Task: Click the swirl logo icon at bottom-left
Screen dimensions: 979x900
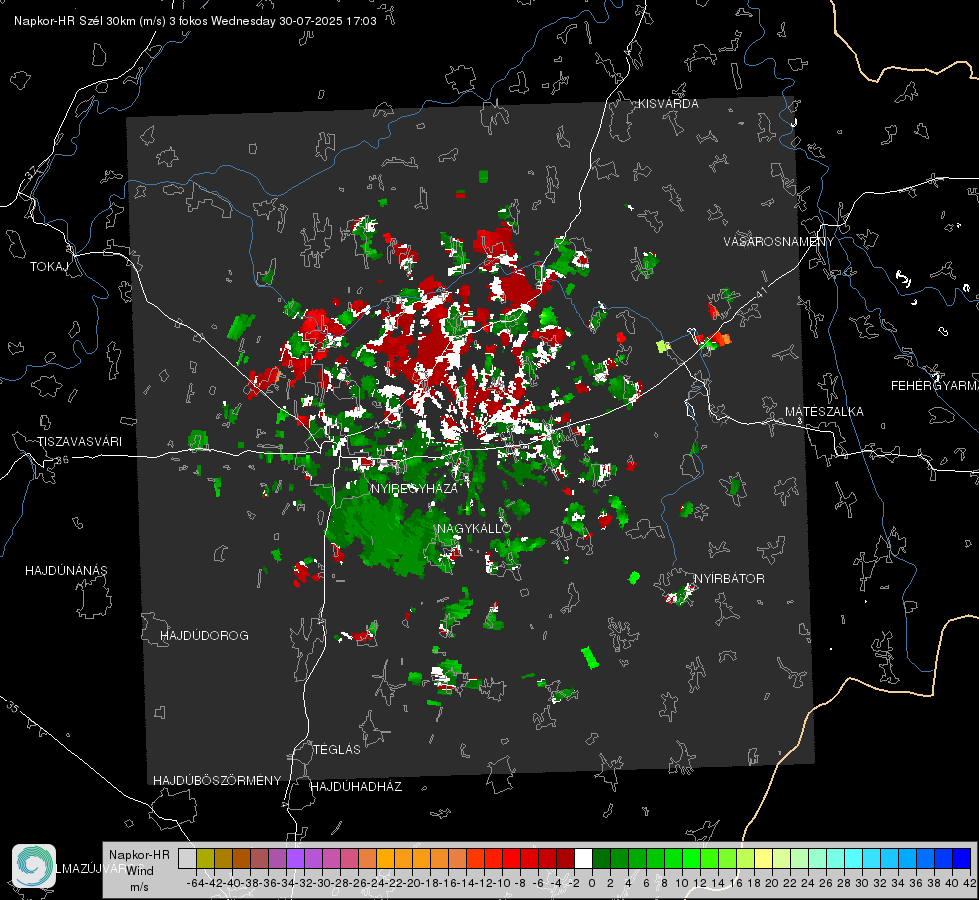Action: (34, 866)
